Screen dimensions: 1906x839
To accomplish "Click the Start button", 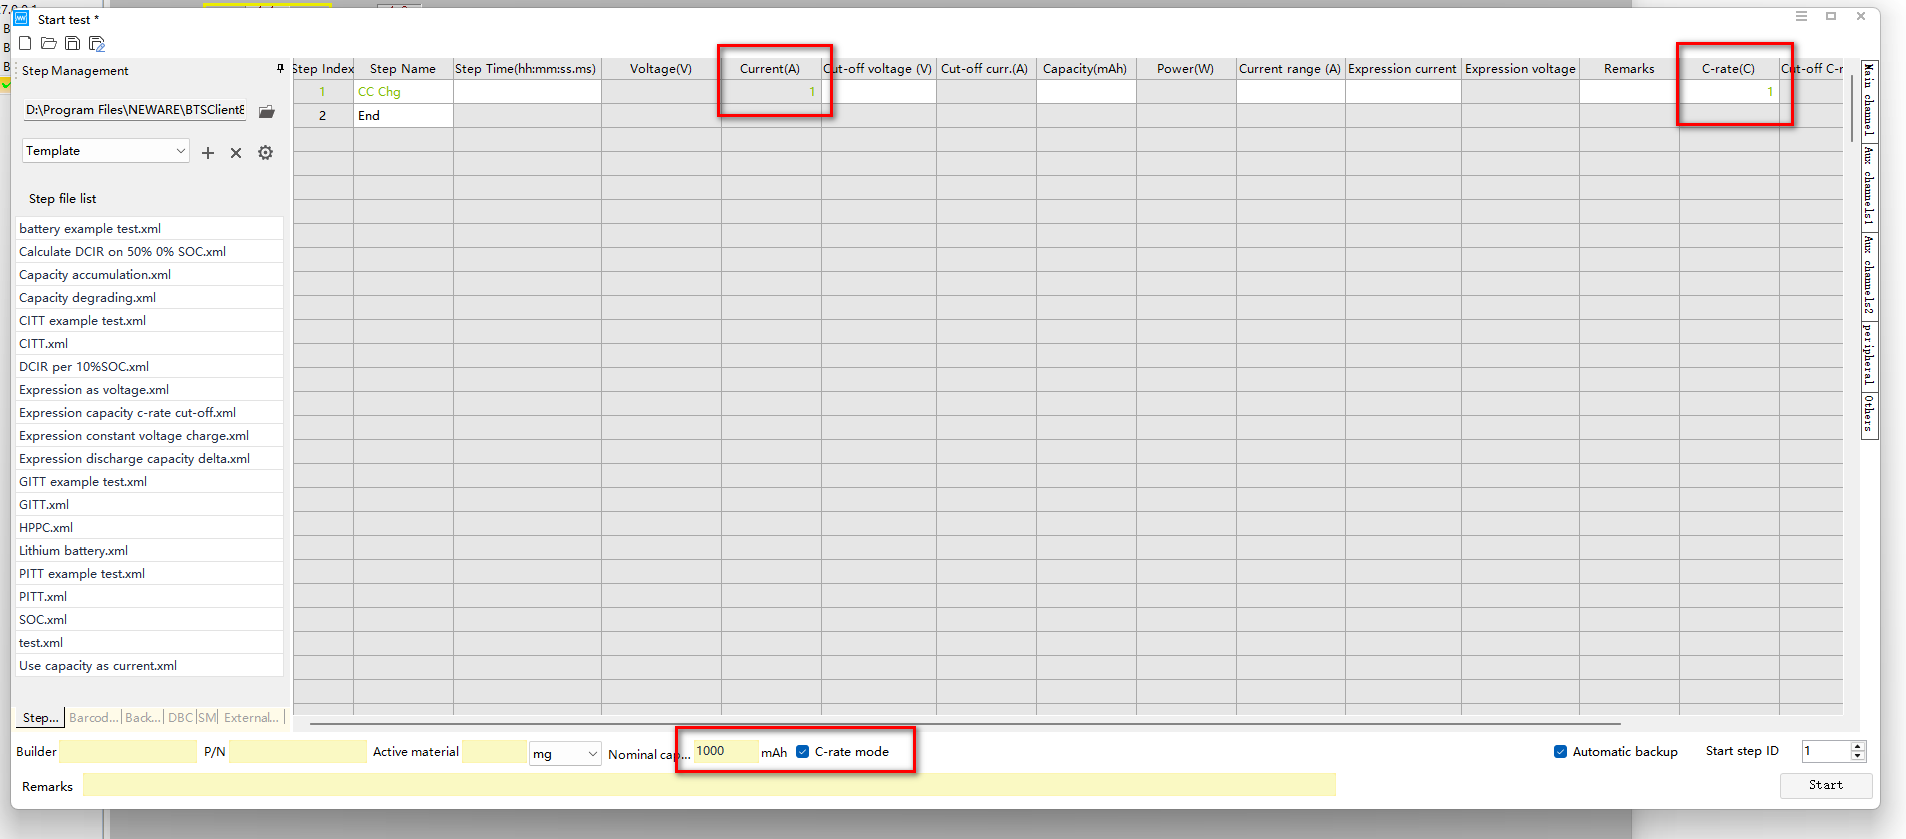I will pos(1826,786).
